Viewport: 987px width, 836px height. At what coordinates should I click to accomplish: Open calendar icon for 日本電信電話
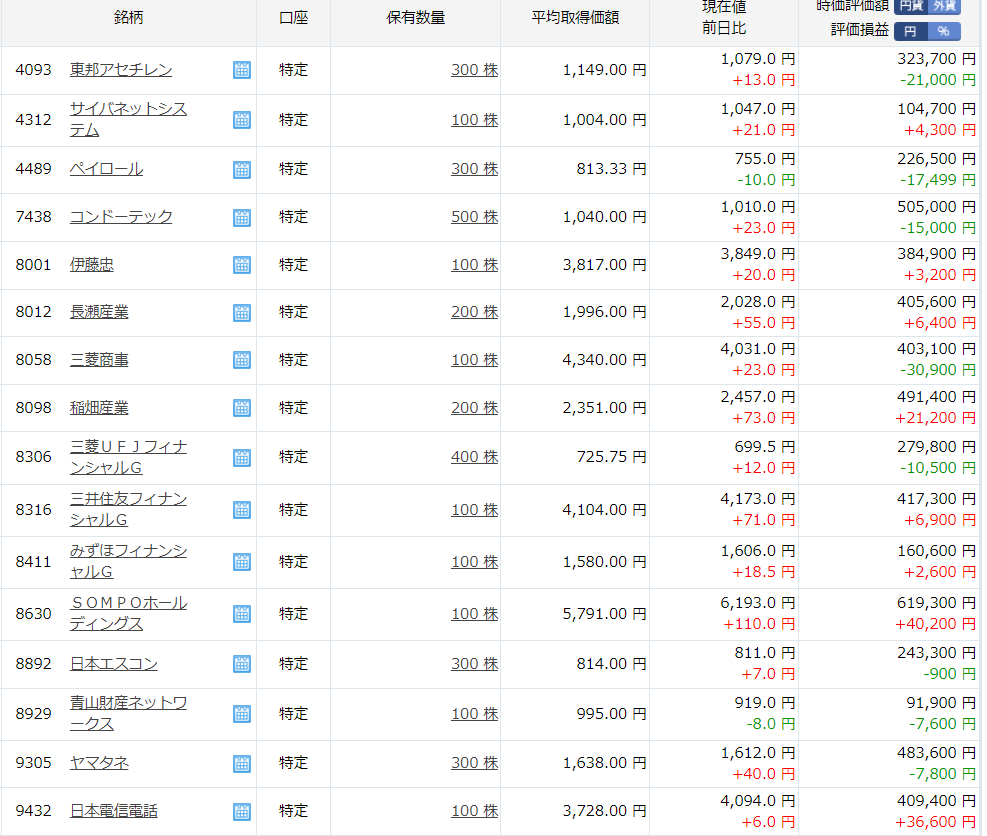(242, 811)
